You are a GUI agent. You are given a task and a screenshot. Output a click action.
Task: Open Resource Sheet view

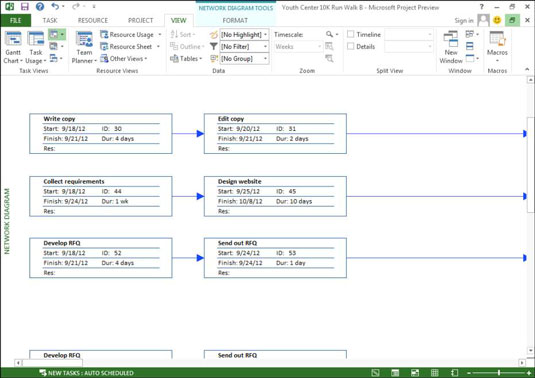(x=130, y=47)
